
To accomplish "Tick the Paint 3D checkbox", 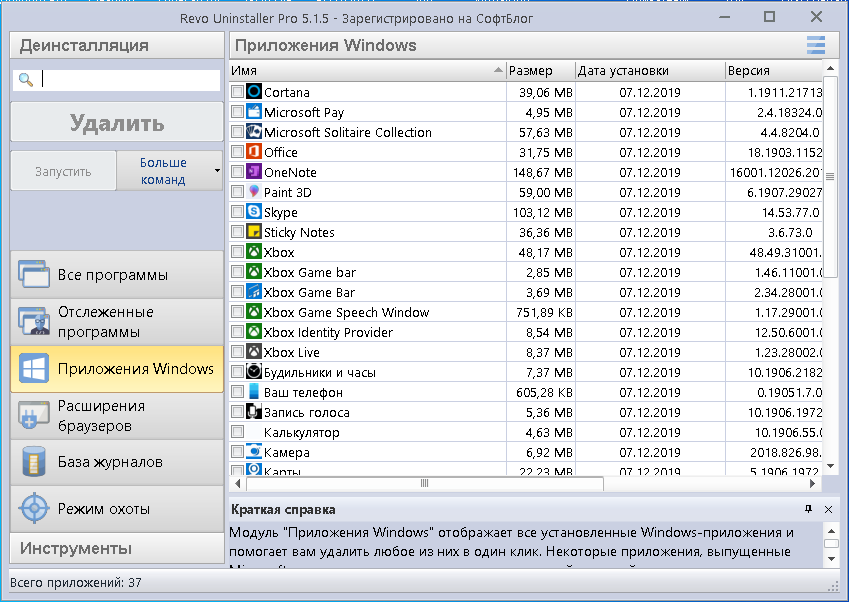I will click(x=237, y=192).
